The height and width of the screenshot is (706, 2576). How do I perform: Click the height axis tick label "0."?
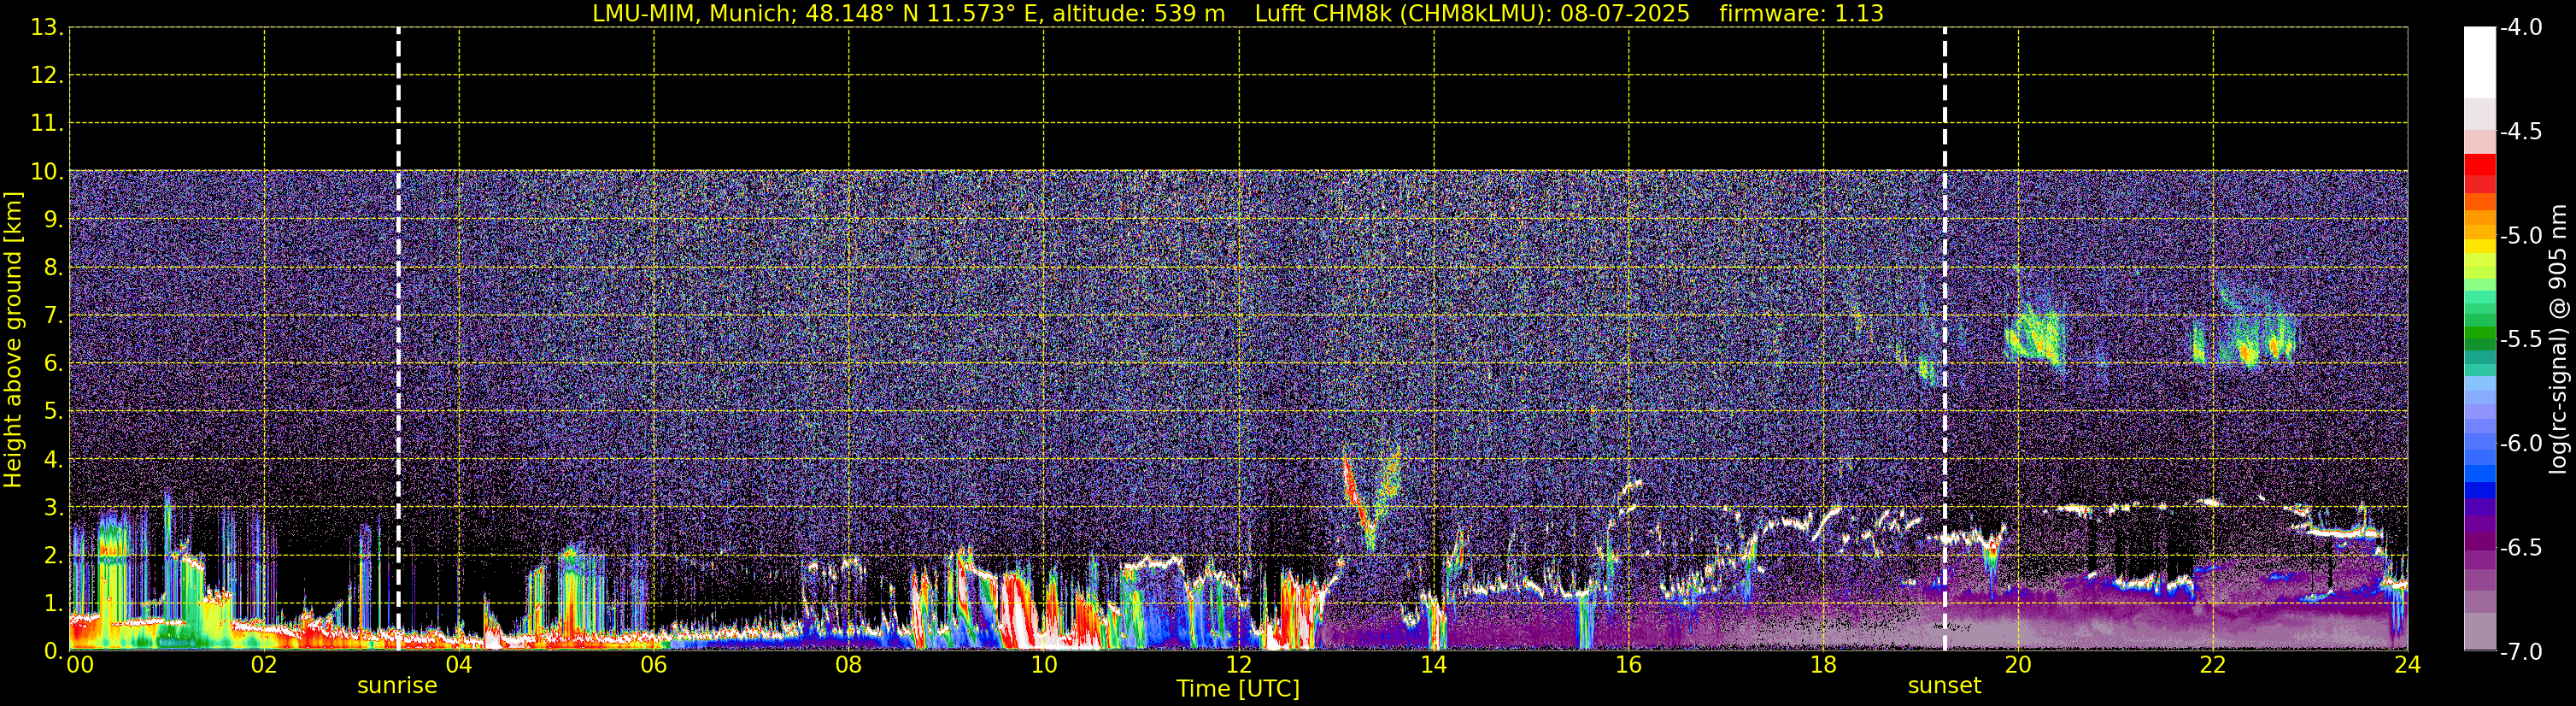tap(52, 651)
